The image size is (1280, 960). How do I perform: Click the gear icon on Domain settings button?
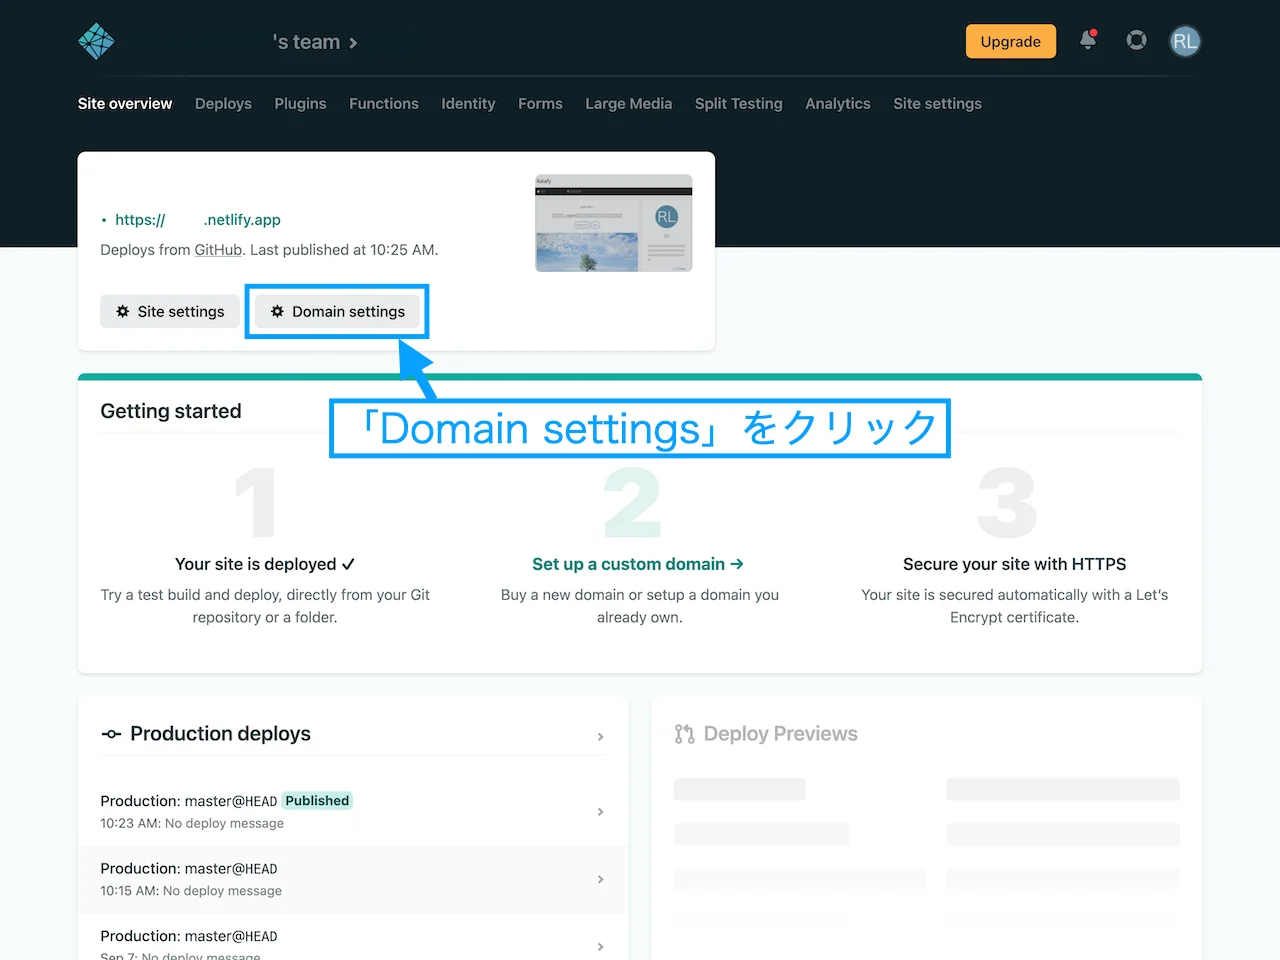277,311
